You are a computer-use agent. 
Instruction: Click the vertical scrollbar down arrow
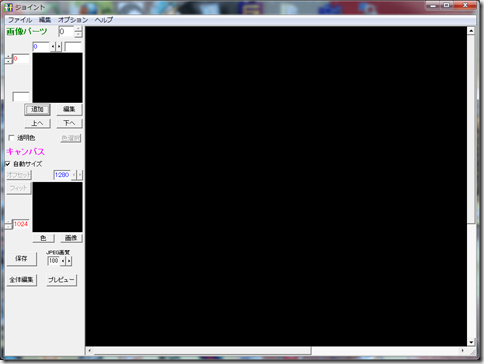point(471,342)
